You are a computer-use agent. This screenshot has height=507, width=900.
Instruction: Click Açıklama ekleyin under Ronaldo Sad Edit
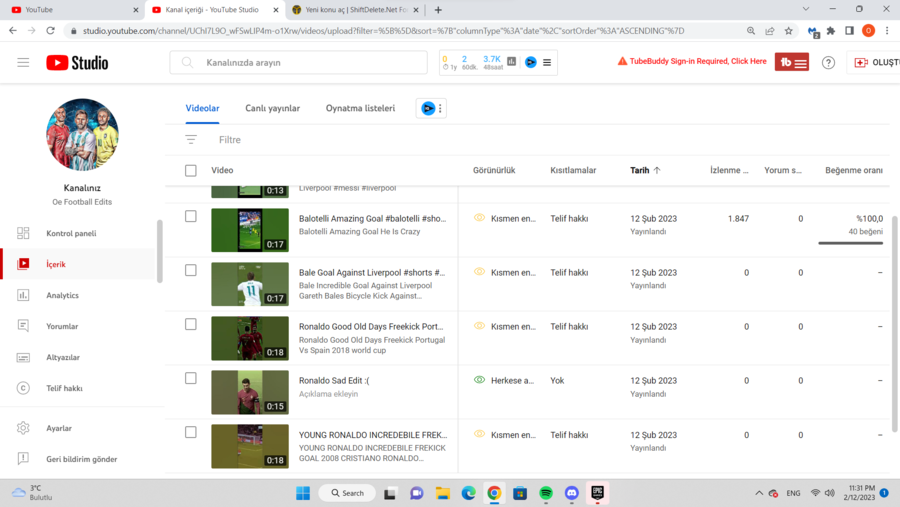click(x=328, y=394)
